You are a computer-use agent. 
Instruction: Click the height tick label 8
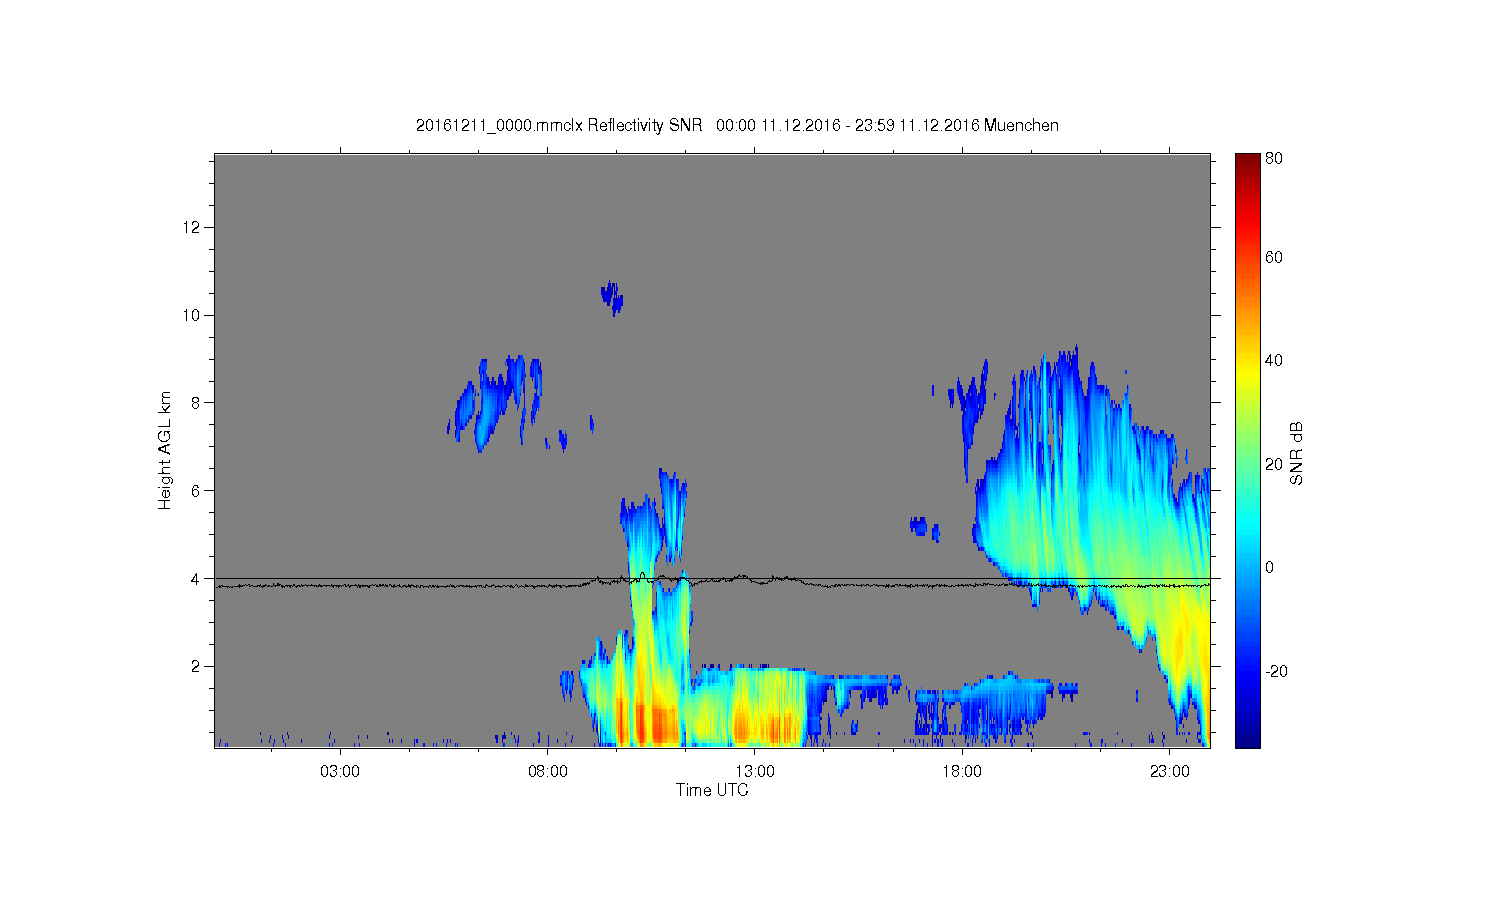click(196, 403)
